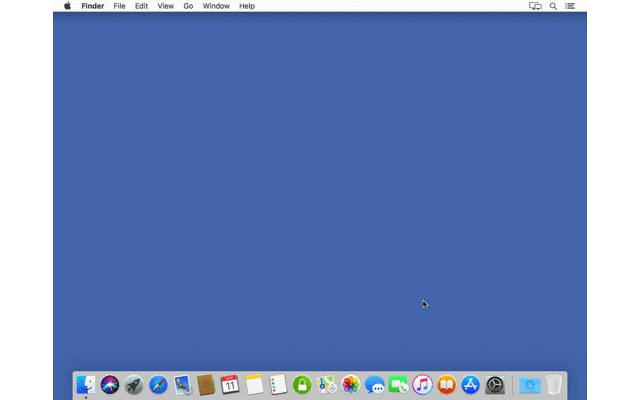Open Notification Center list icon
Image resolution: width=640 pixels, height=400 pixels.
pos(570,6)
